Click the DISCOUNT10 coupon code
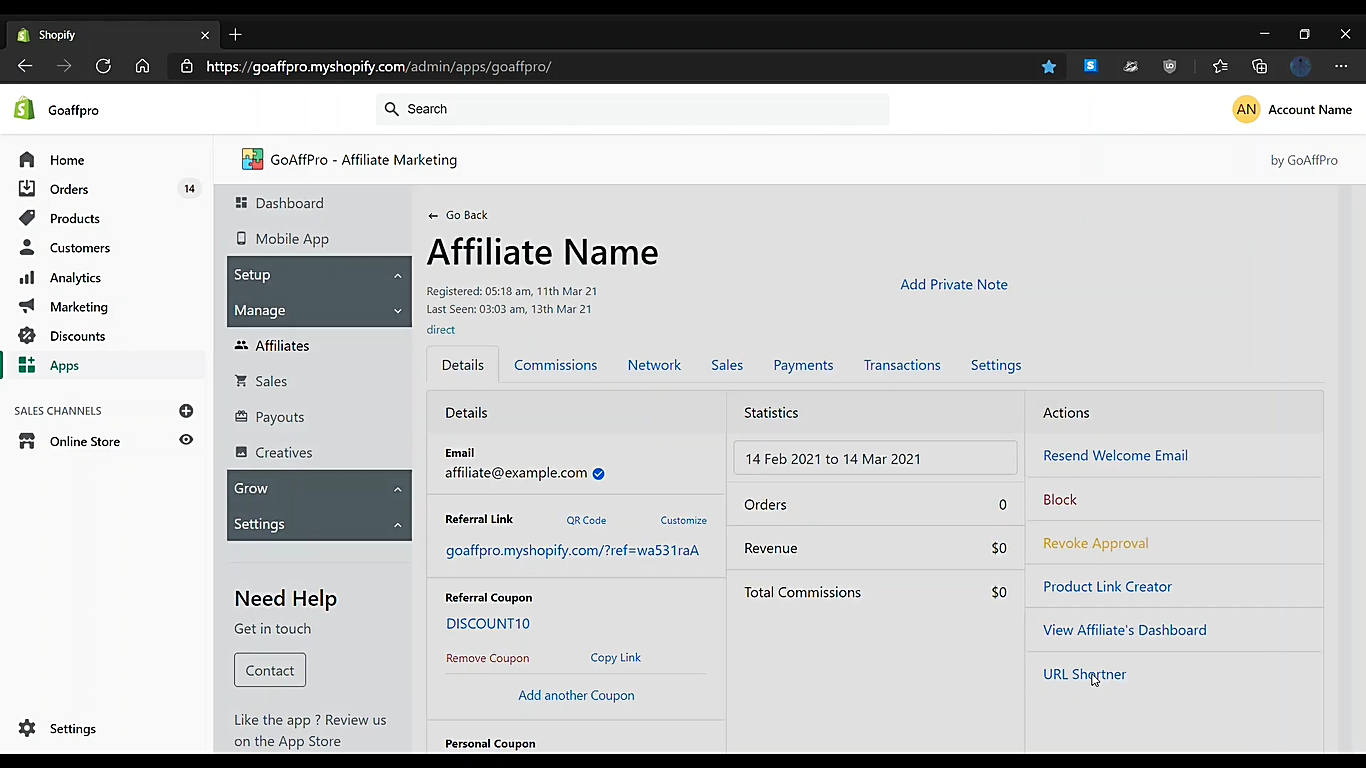The image size is (1366, 768). pos(488,623)
